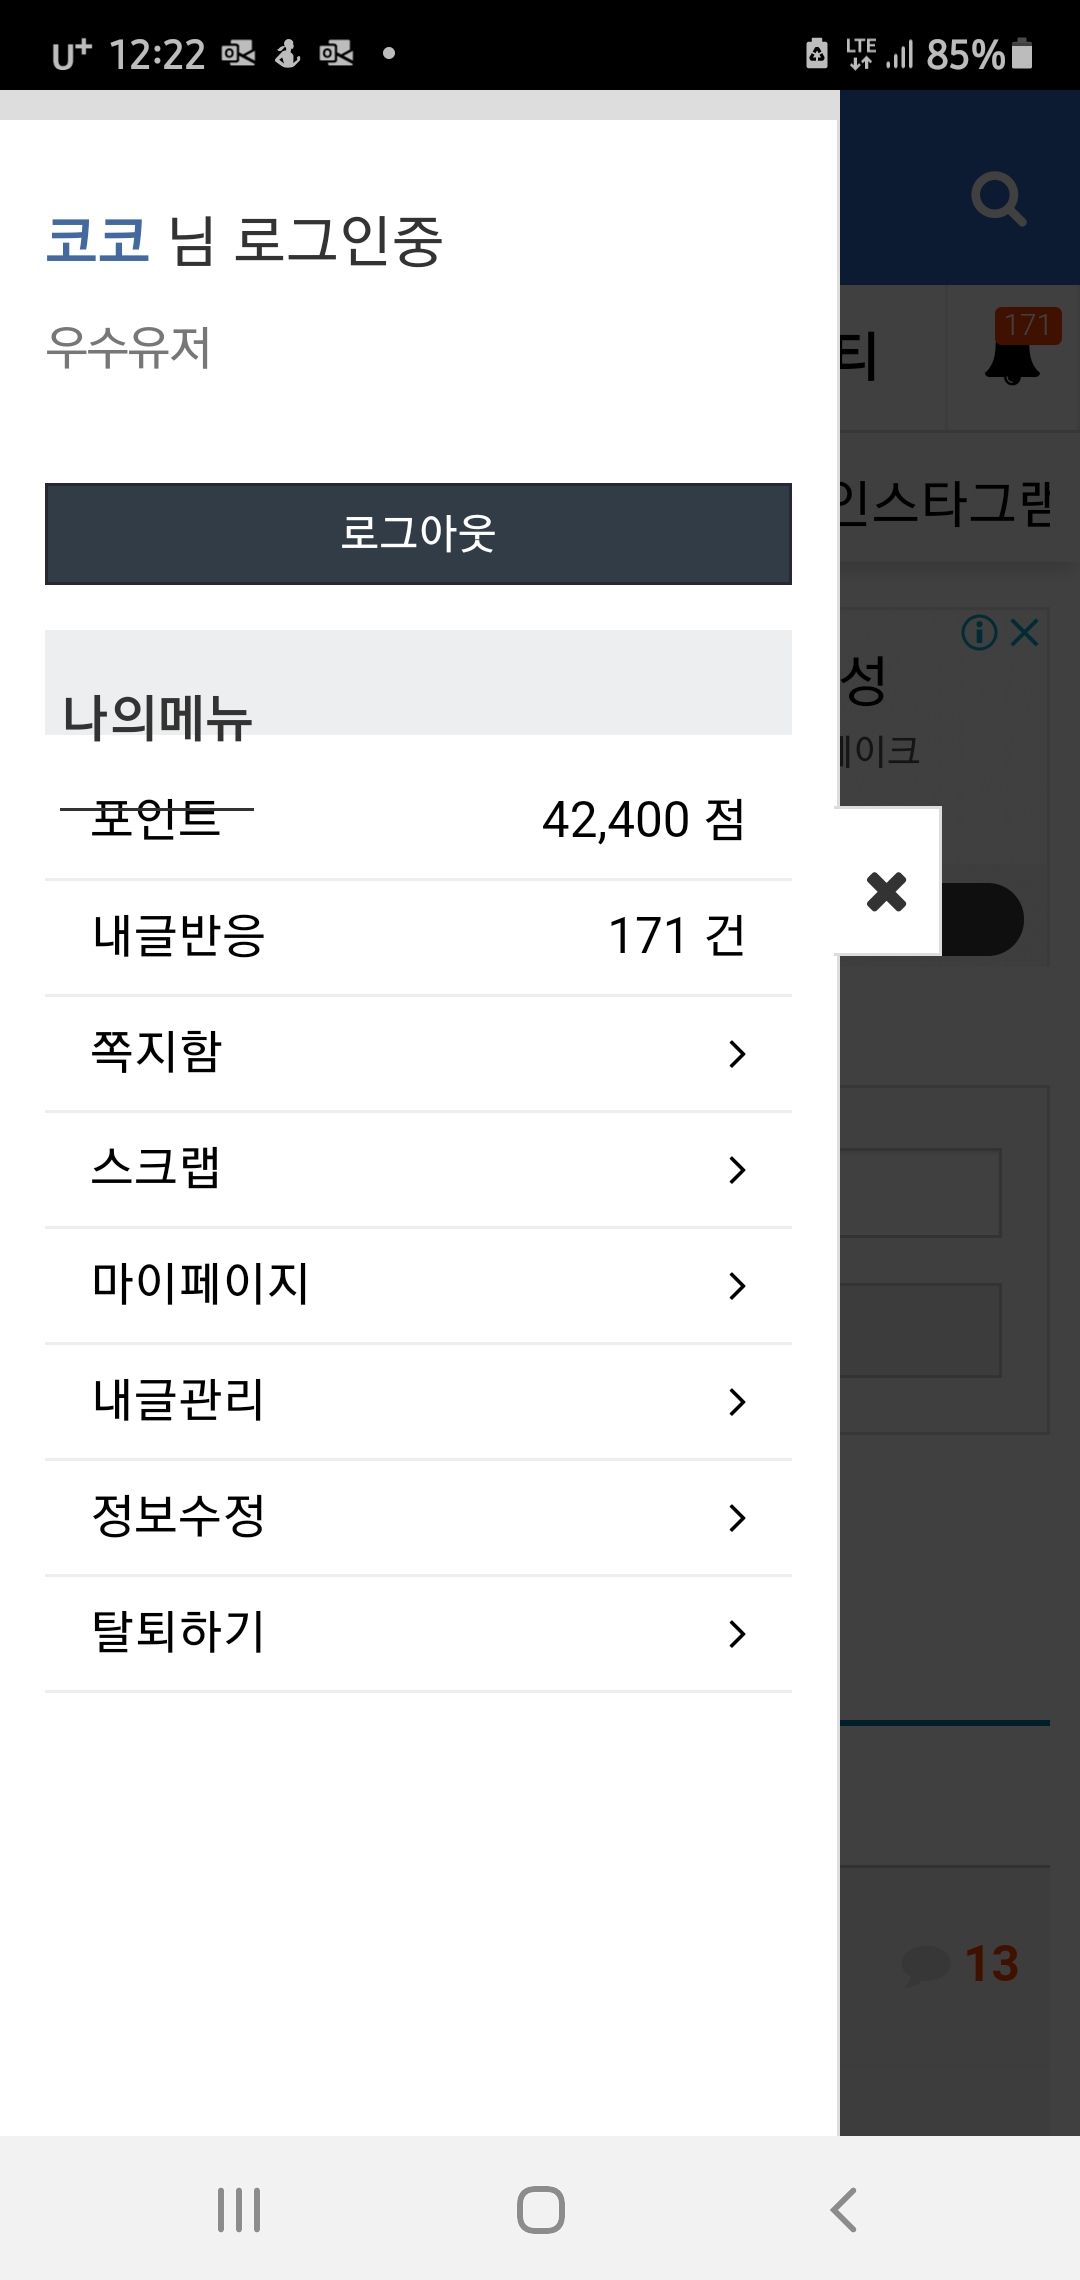Tap the 코코 username link

tap(98, 241)
